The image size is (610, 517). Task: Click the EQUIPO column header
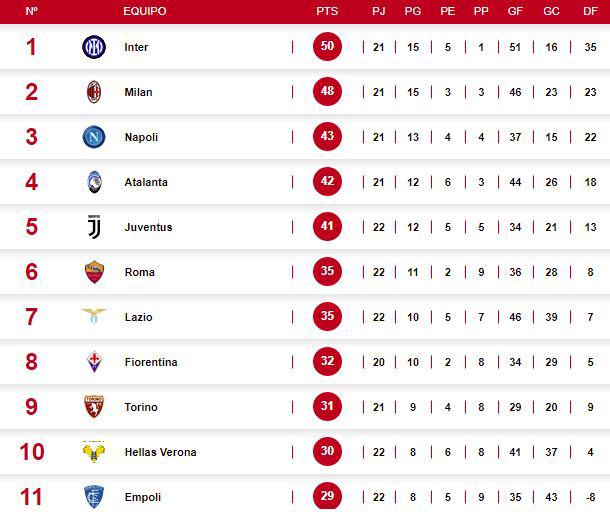[144, 11]
